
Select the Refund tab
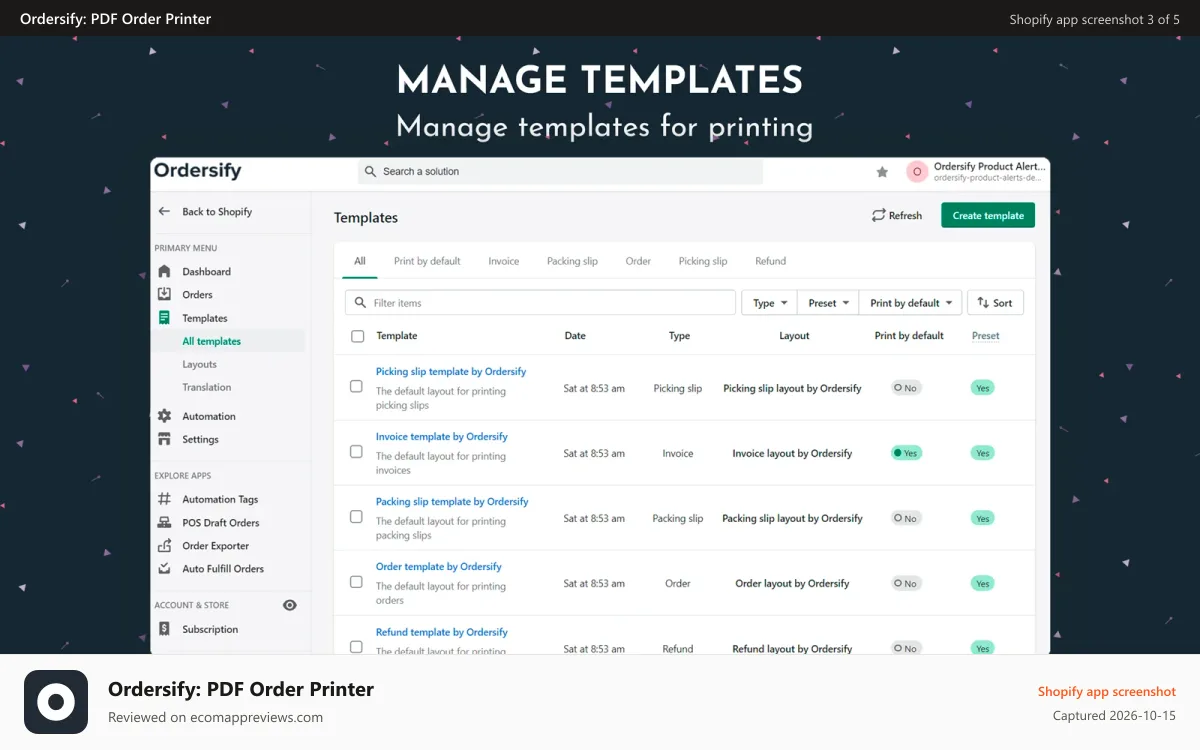point(770,261)
